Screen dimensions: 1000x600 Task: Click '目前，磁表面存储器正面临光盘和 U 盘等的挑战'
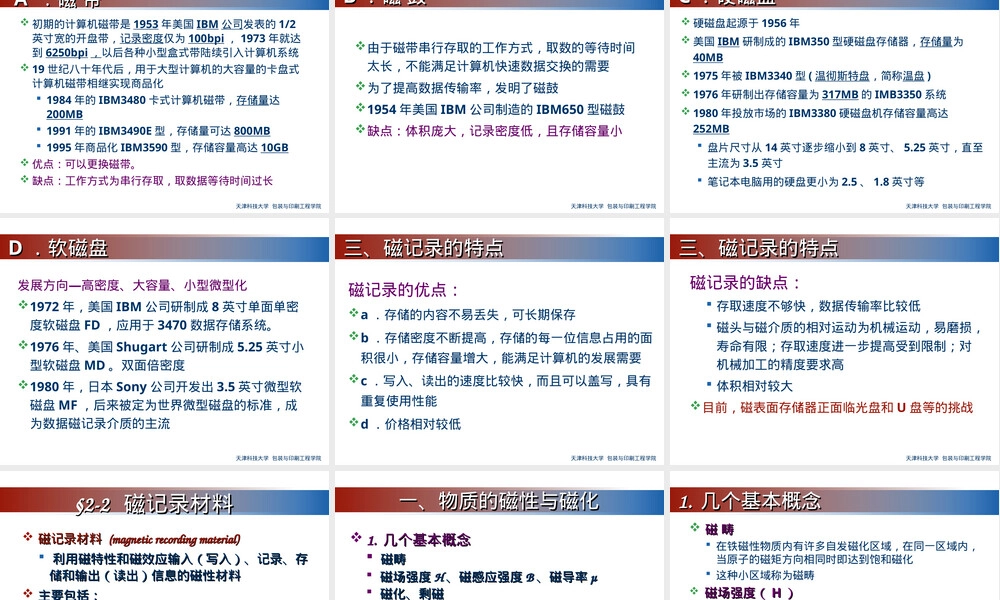837,407
